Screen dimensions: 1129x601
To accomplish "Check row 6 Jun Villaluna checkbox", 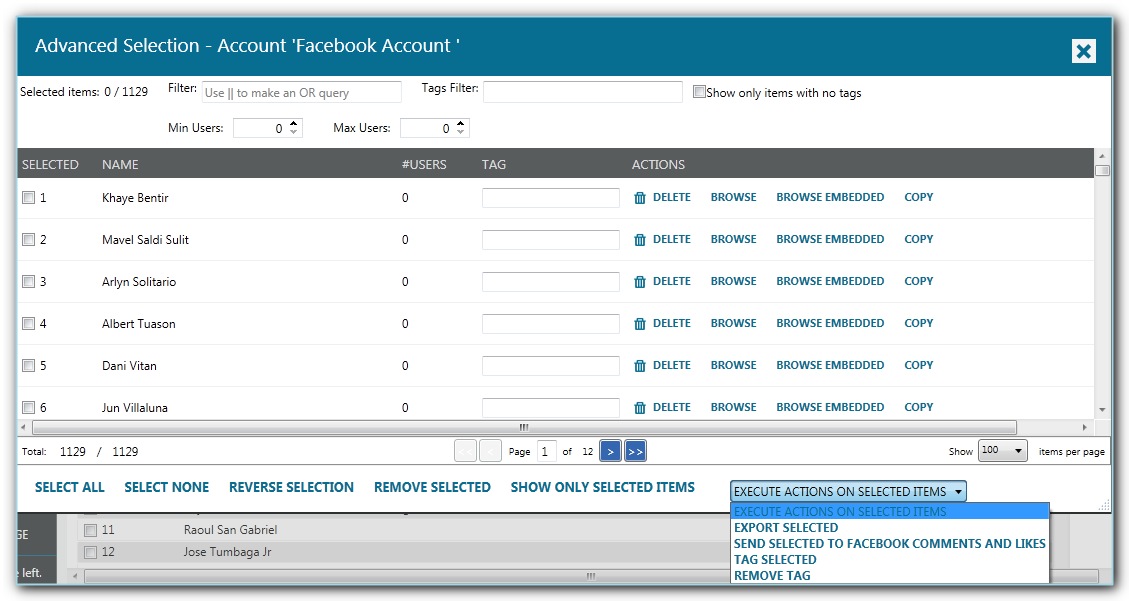I will 28,407.
